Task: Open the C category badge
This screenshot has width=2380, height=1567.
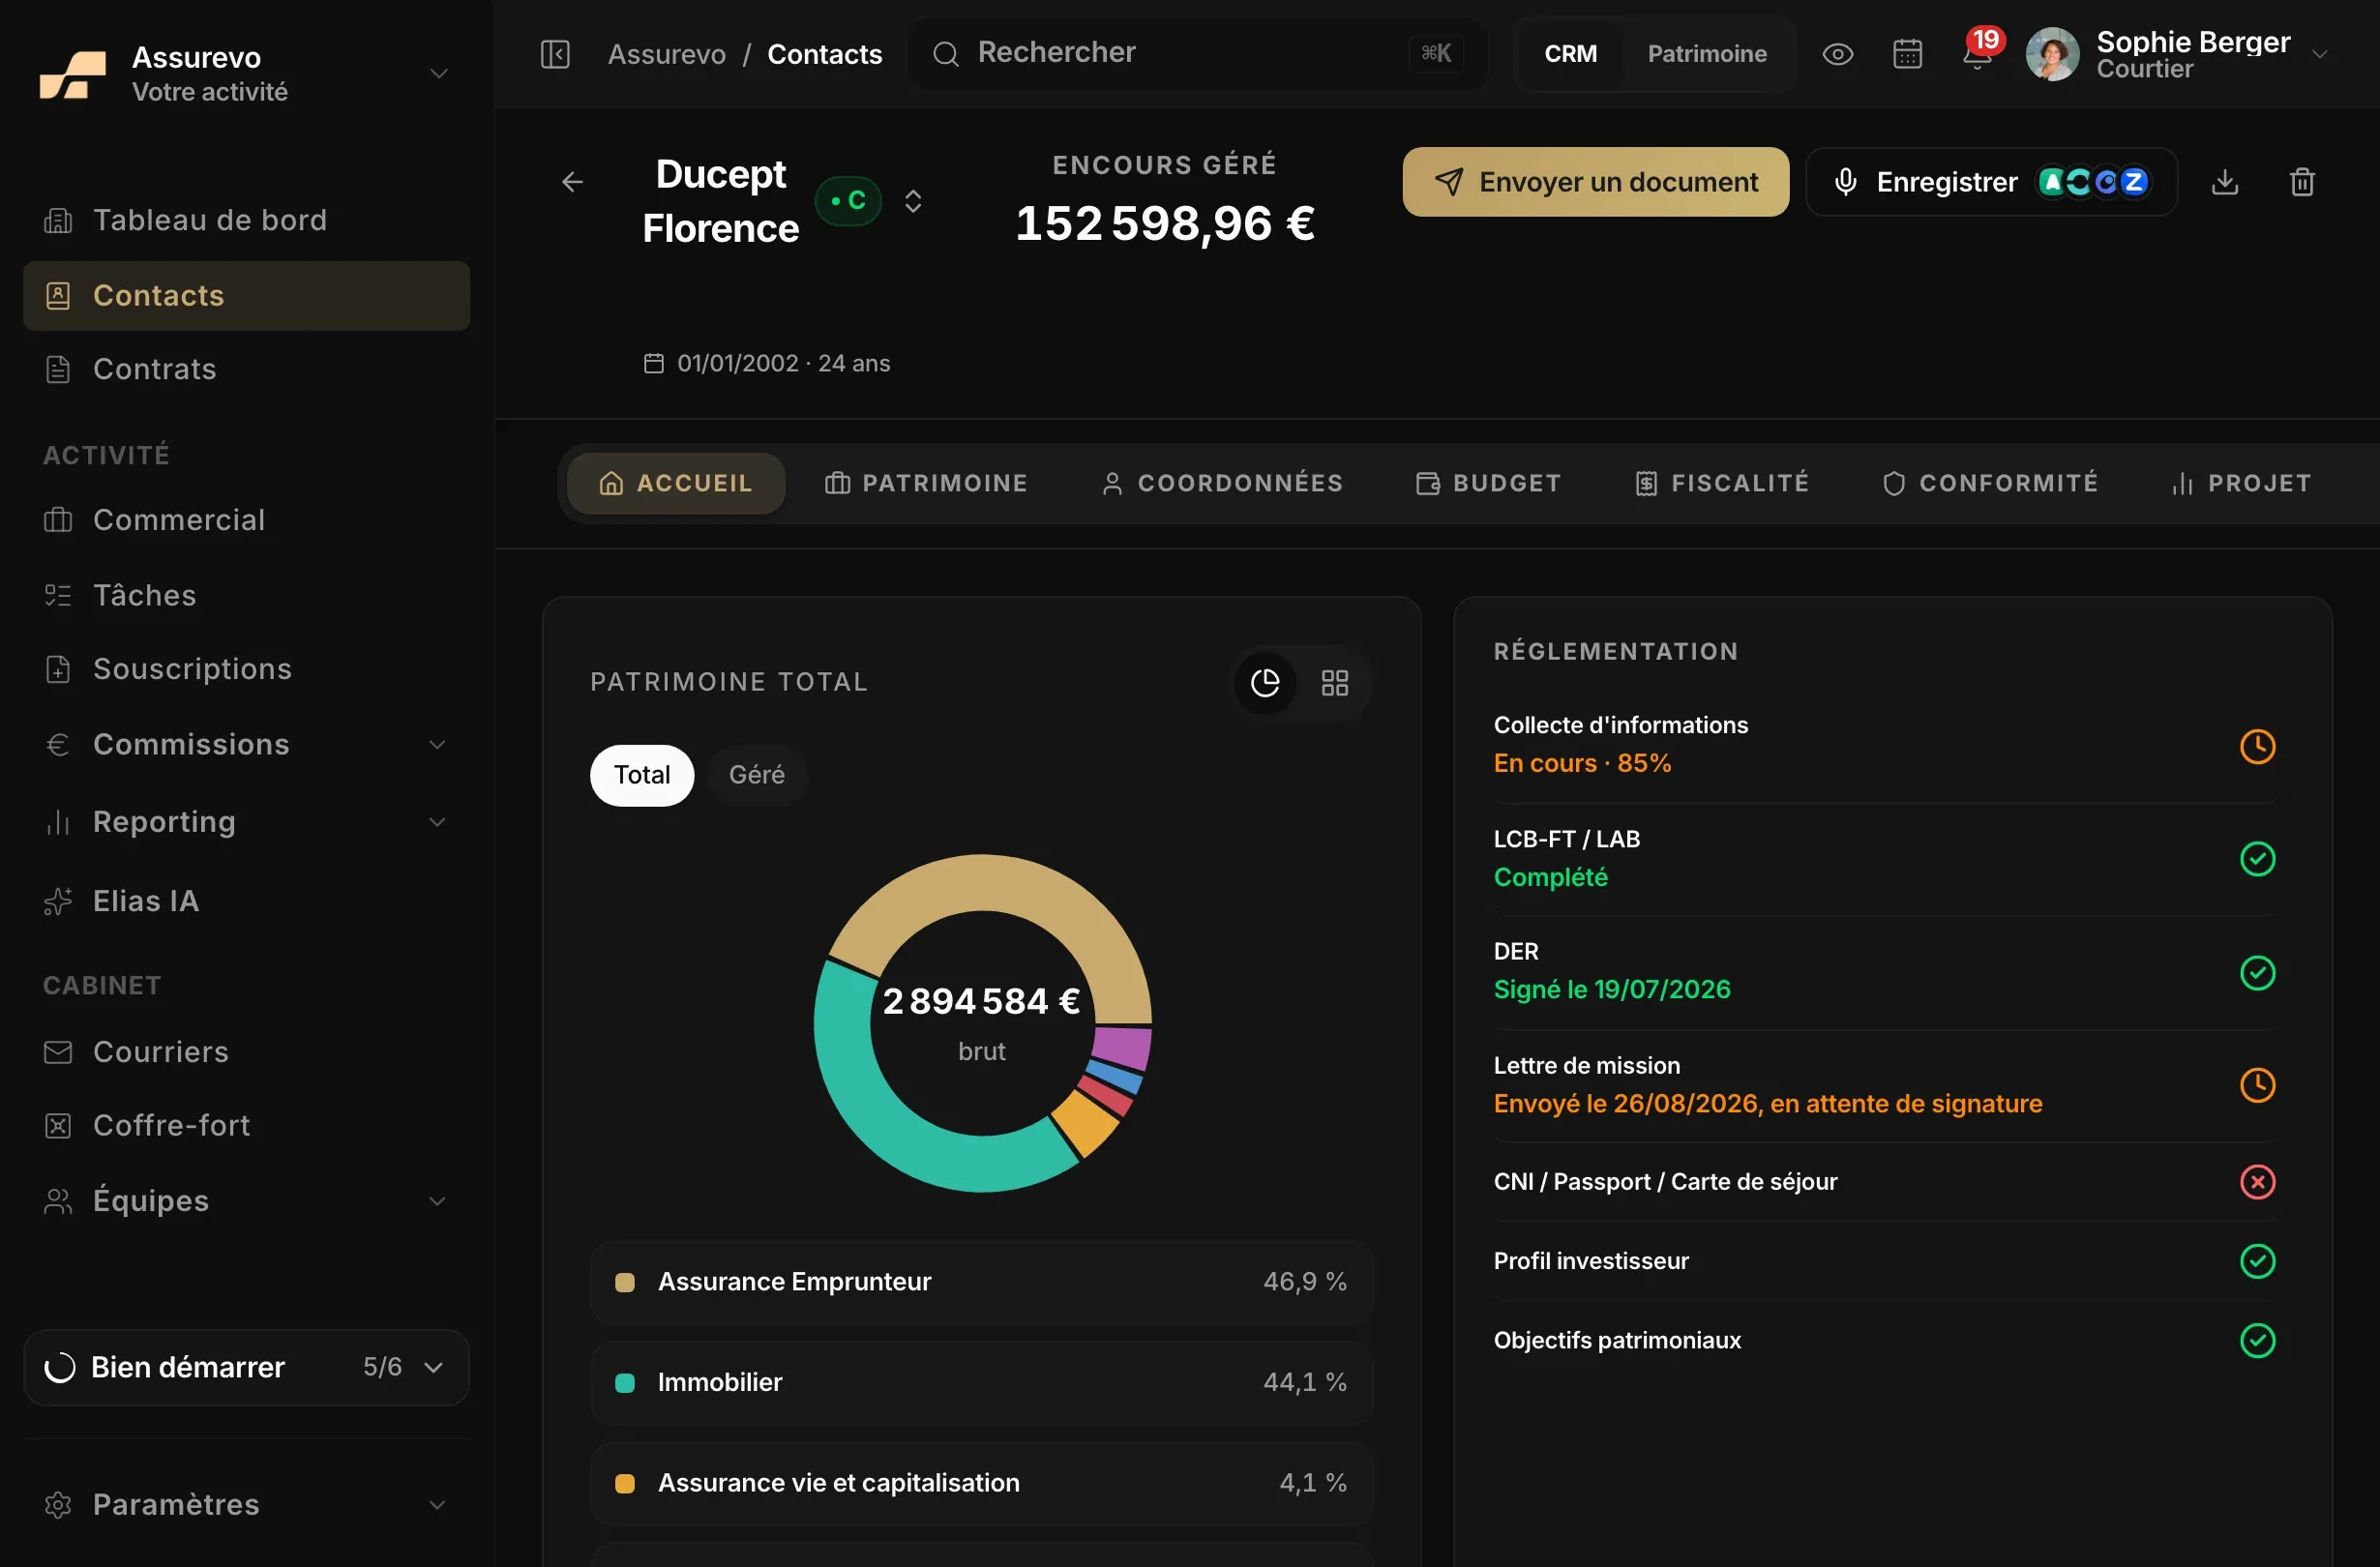Action: [x=848, y=201]
